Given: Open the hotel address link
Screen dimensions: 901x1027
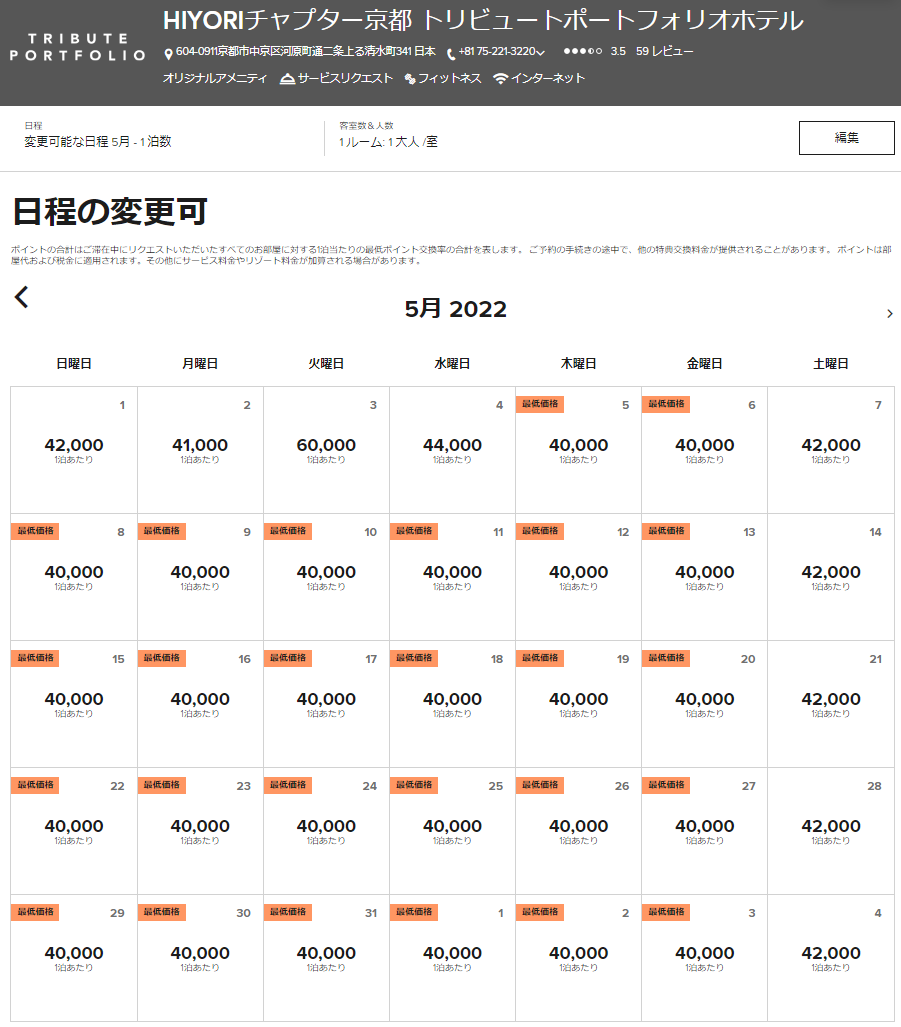Looking at the screenshot, I should click(305, 52).
